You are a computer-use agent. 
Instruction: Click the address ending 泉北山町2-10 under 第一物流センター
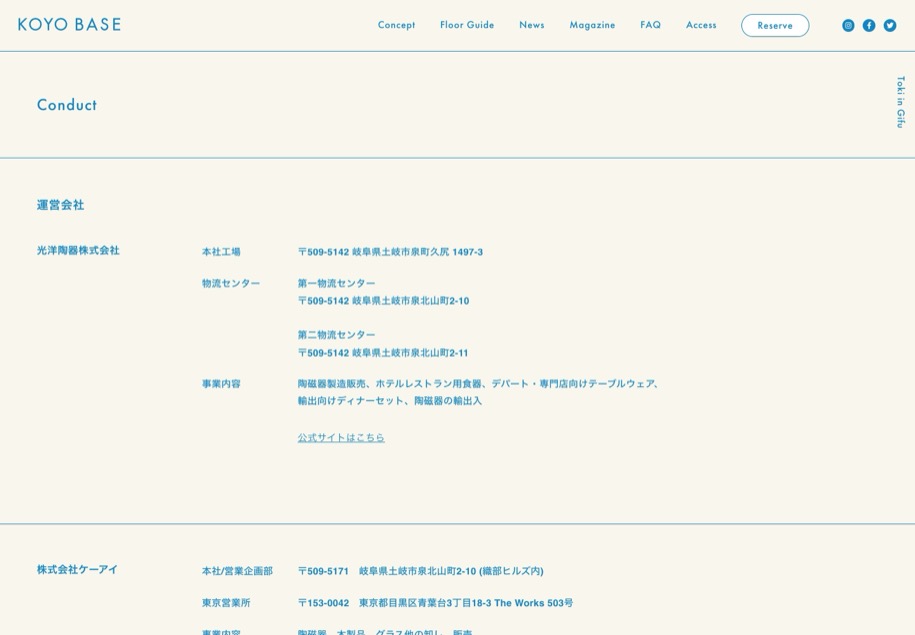pyautogui.click(x=383, y=301)
